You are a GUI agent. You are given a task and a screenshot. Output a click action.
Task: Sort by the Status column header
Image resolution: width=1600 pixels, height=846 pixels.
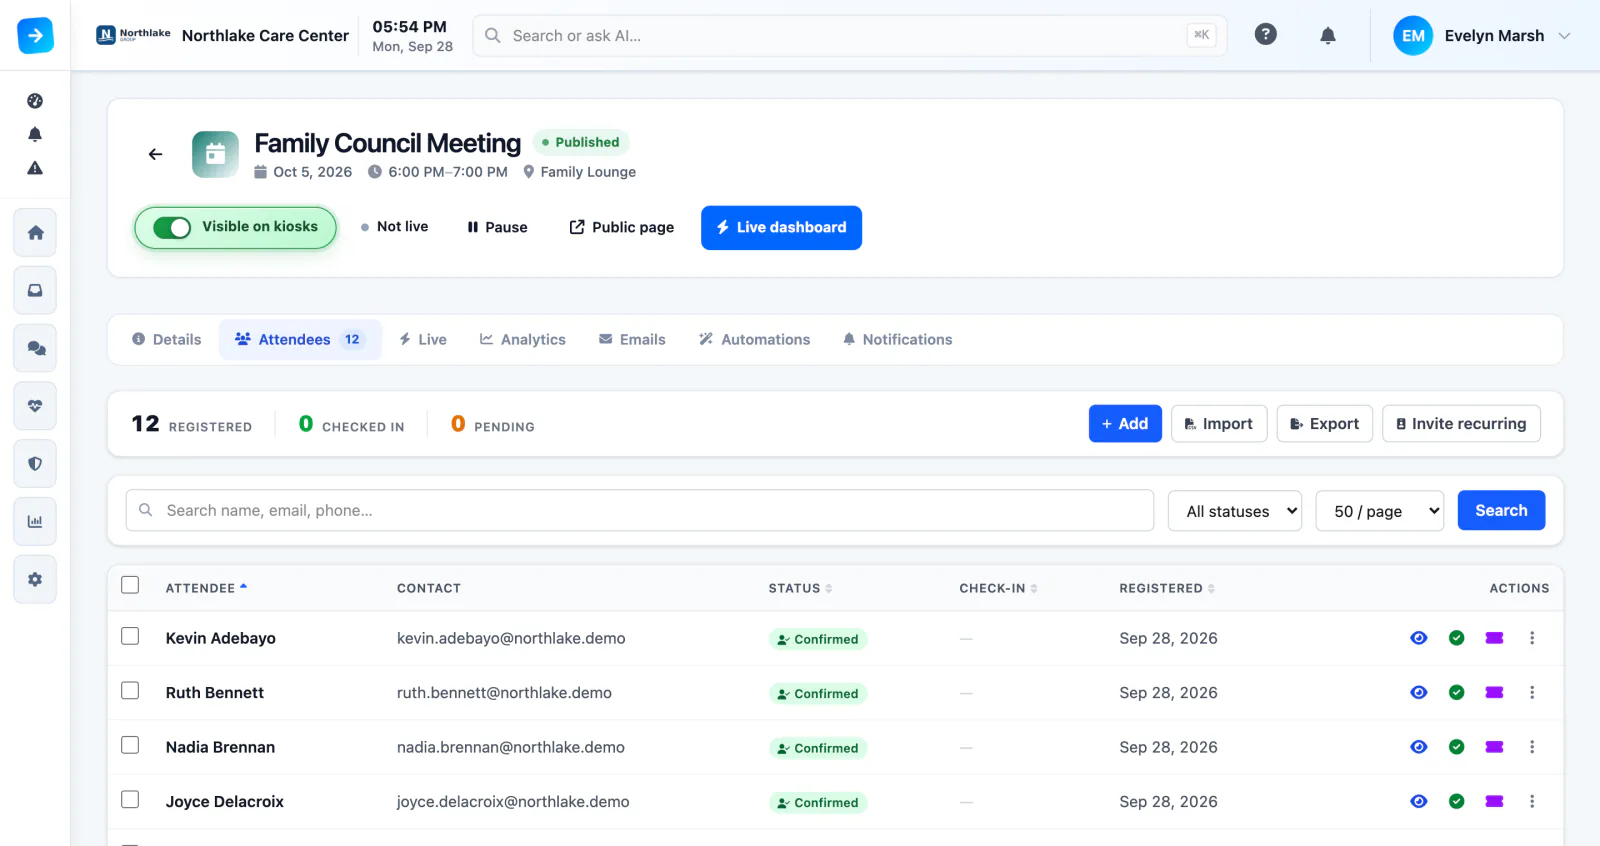[x=800, y=588]
